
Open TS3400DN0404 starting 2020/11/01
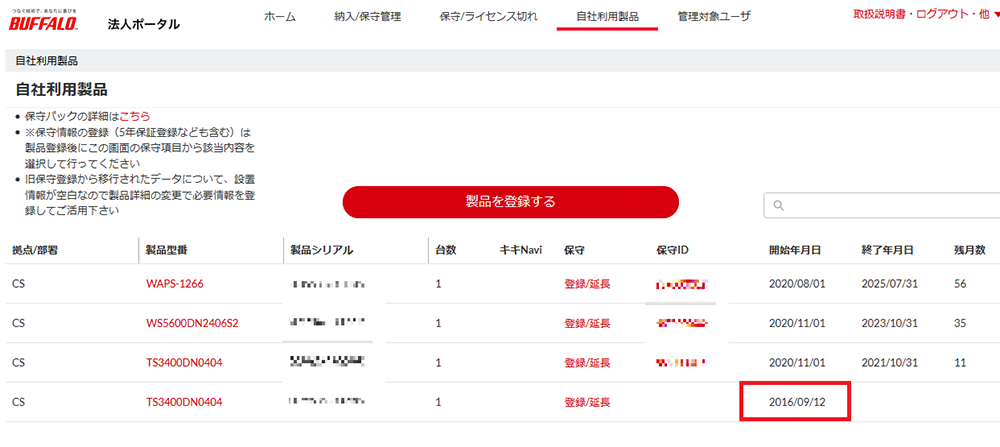[184, 363]
